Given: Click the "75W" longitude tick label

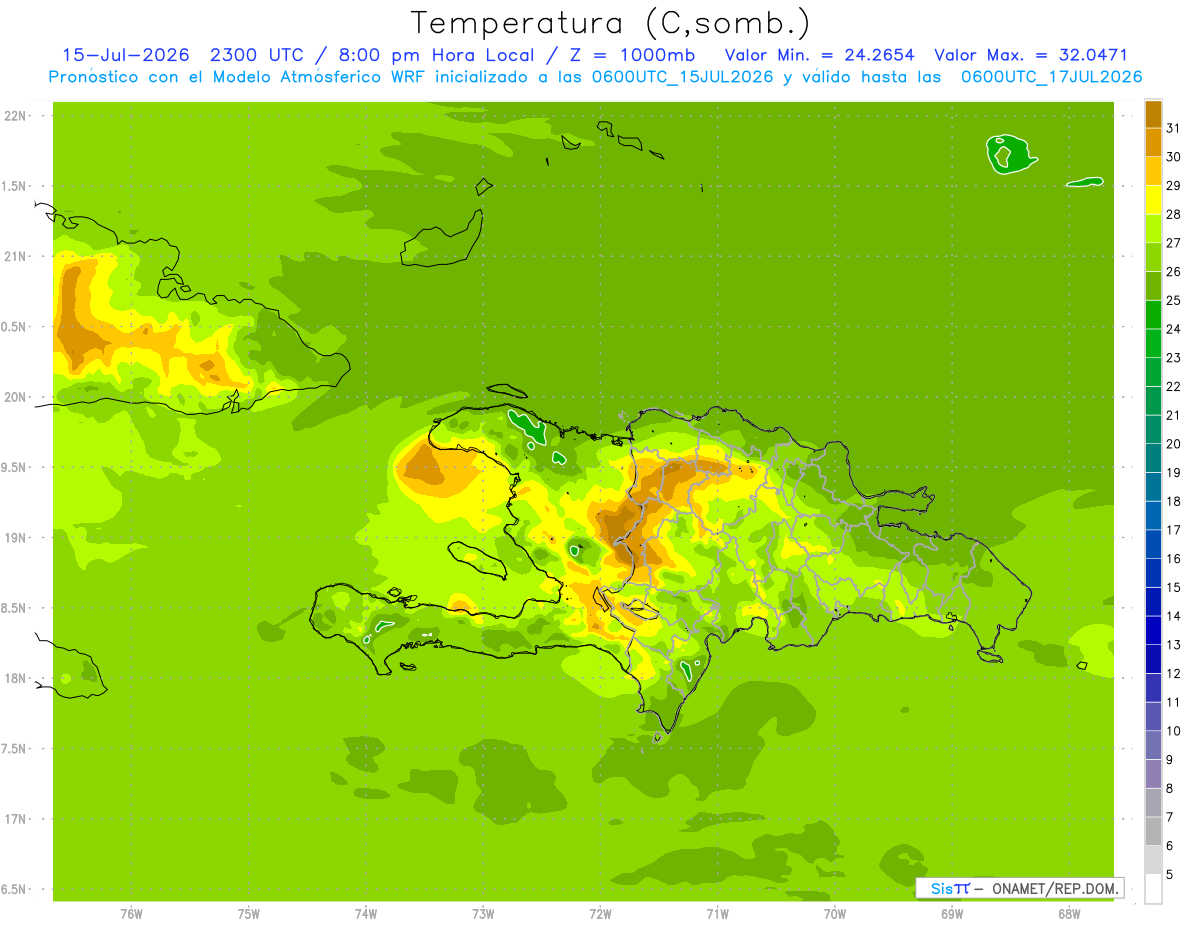Looking at the screenshot, I should (x=249, y=913).
